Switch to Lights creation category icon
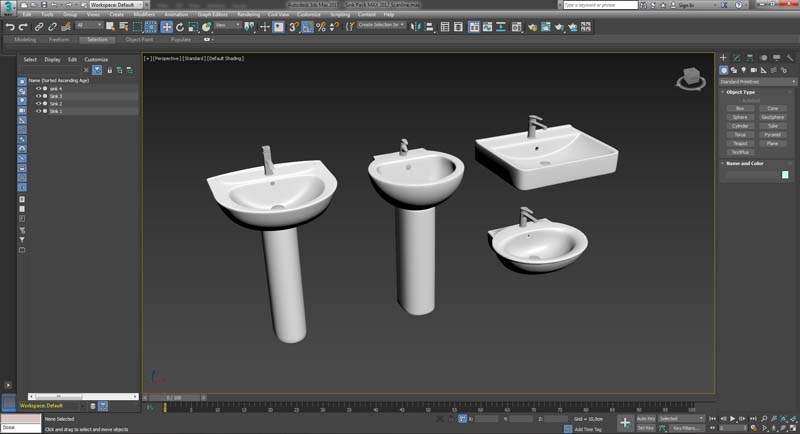Screen dimensions: 800x434 click(x=744, y=69)
